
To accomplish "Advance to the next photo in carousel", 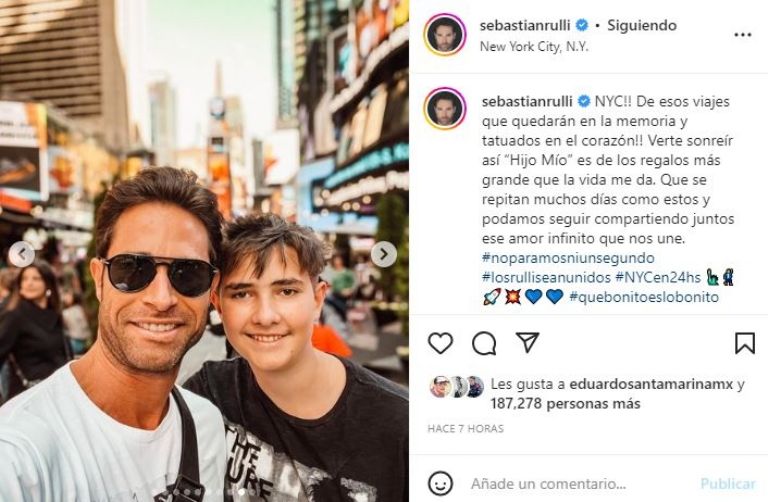I will point(384,254).
